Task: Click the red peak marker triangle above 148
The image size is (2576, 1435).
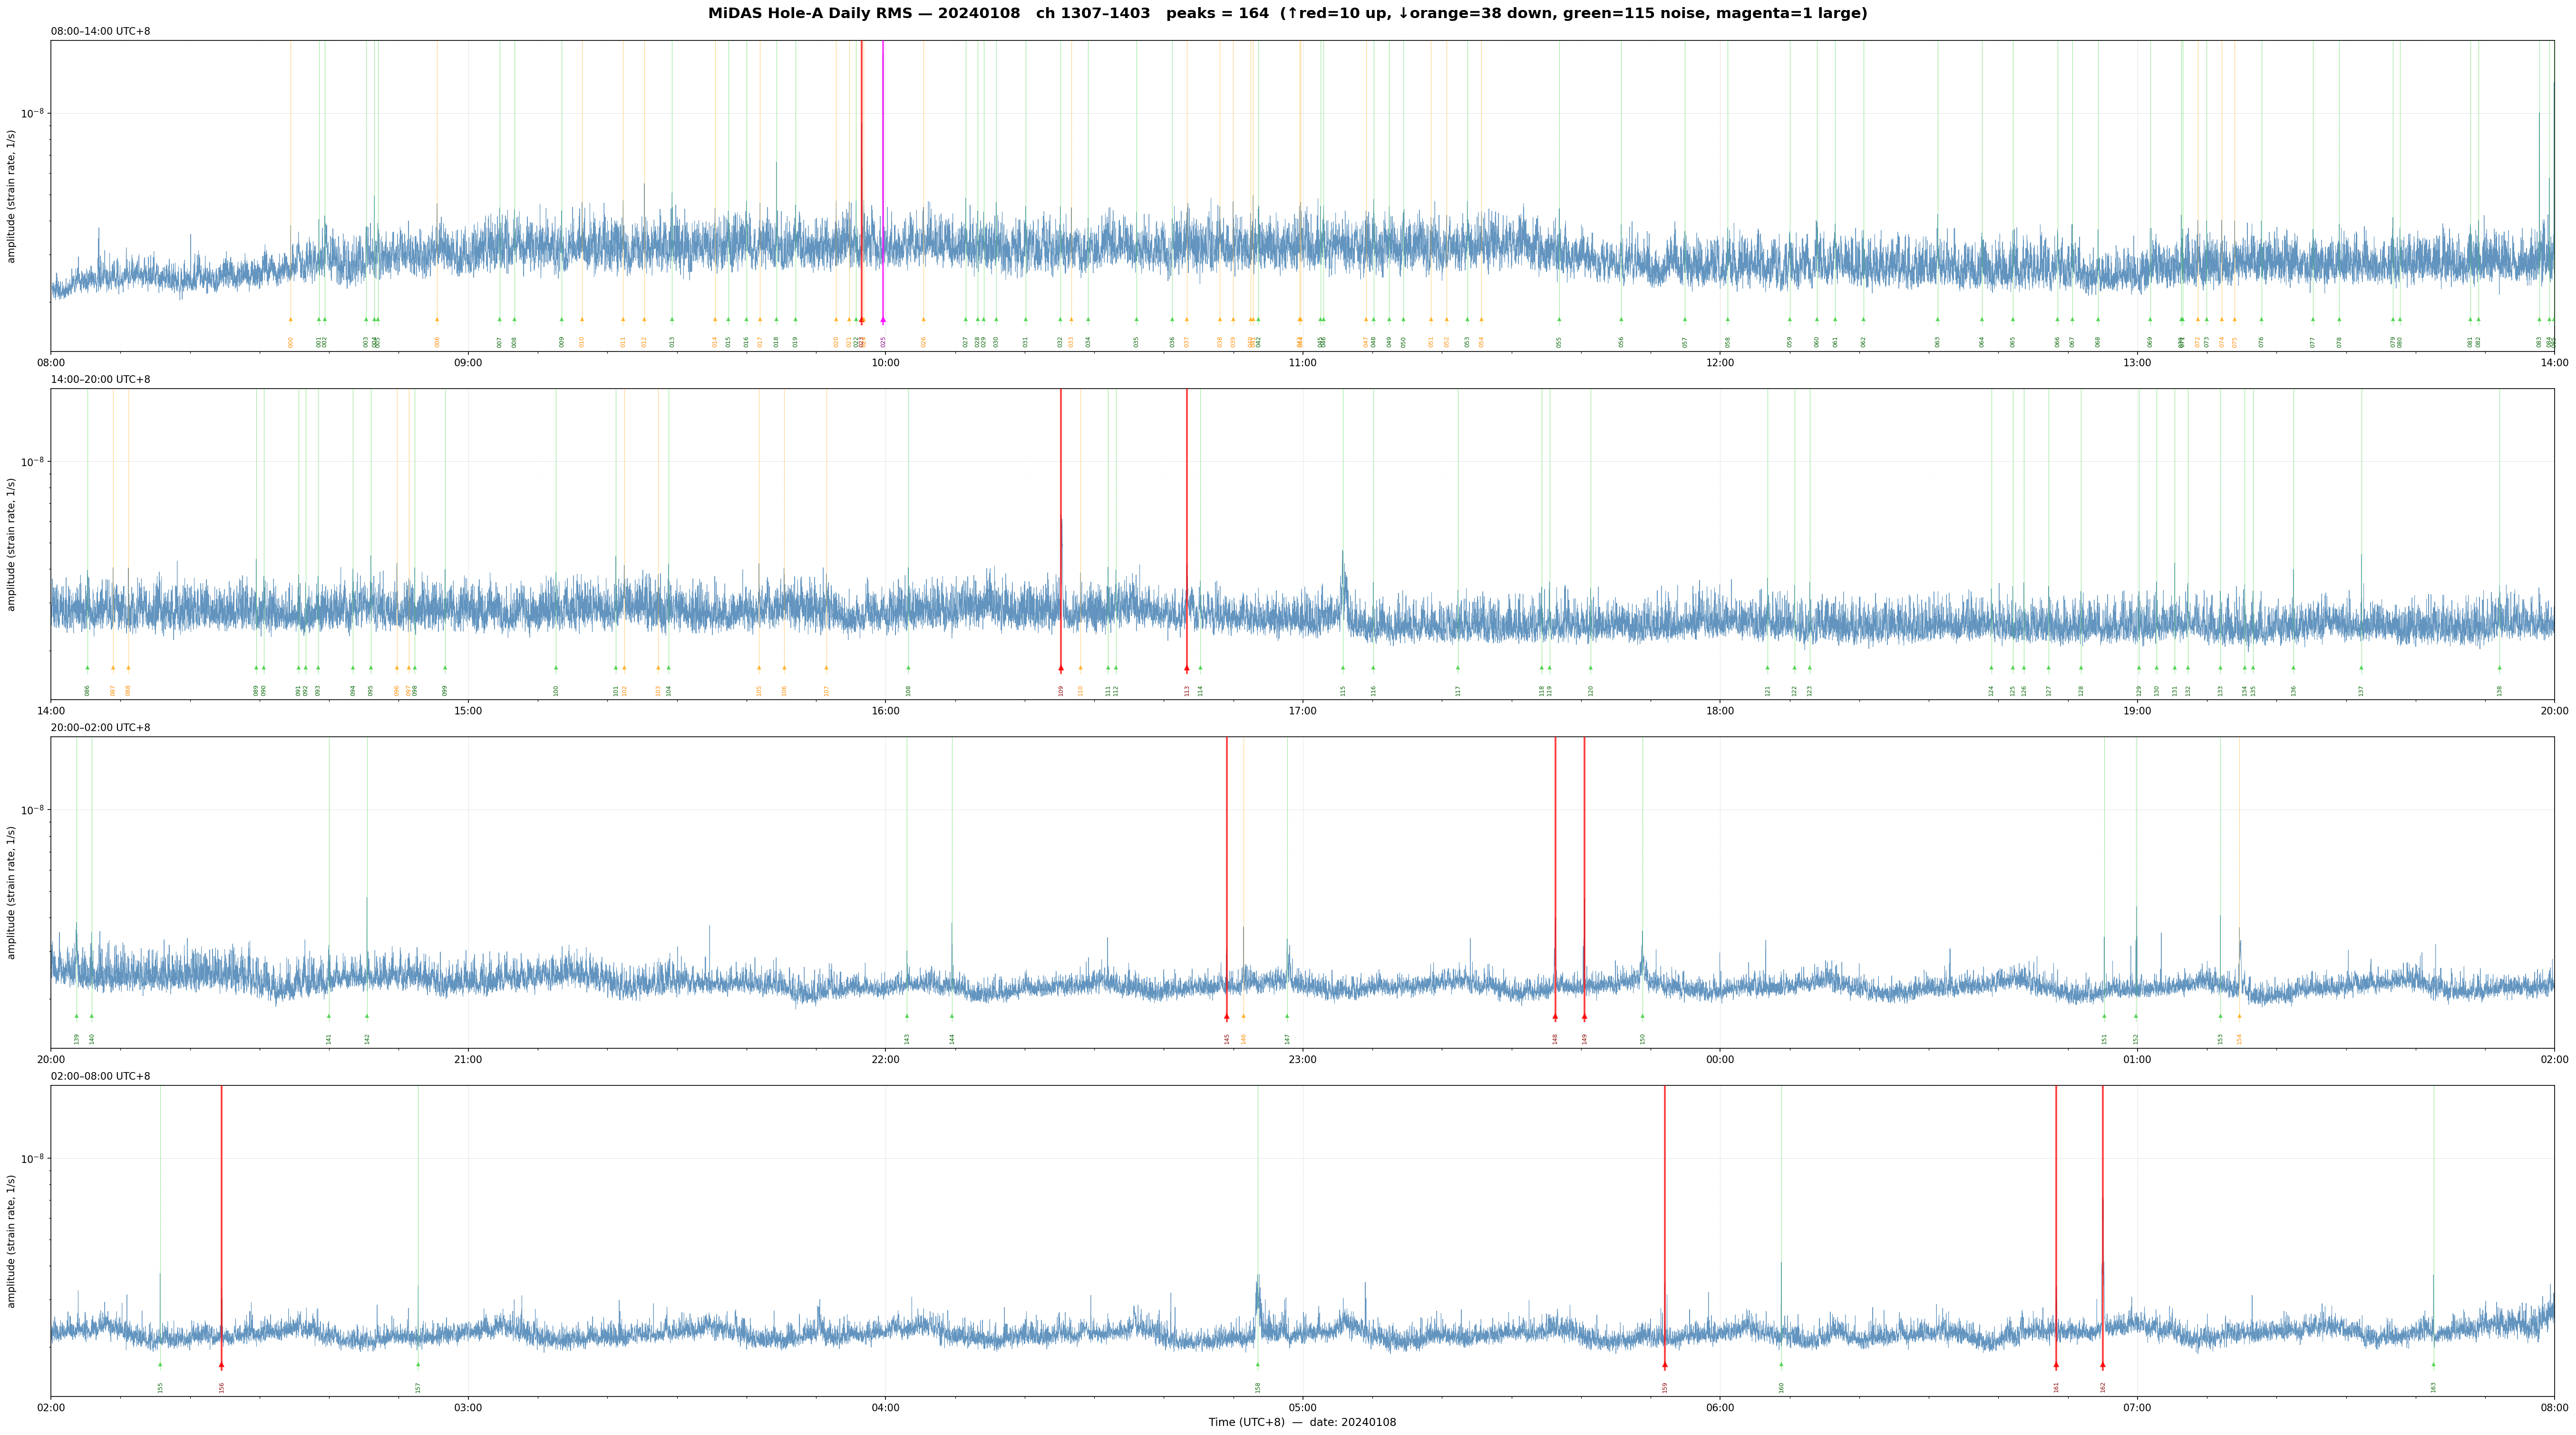Action: pos(1555,1017)
